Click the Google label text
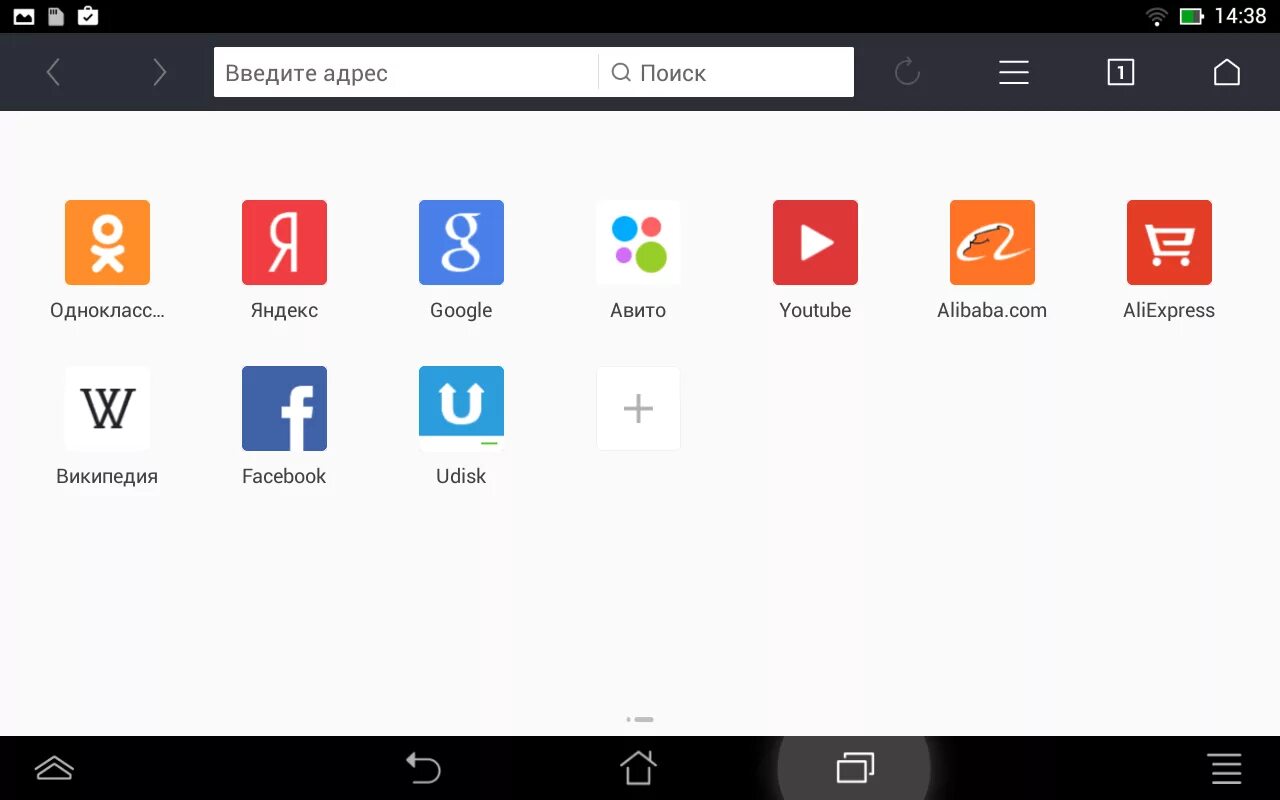The width and height of the screenshot is (1280, 800). click(x=461, y=311)
